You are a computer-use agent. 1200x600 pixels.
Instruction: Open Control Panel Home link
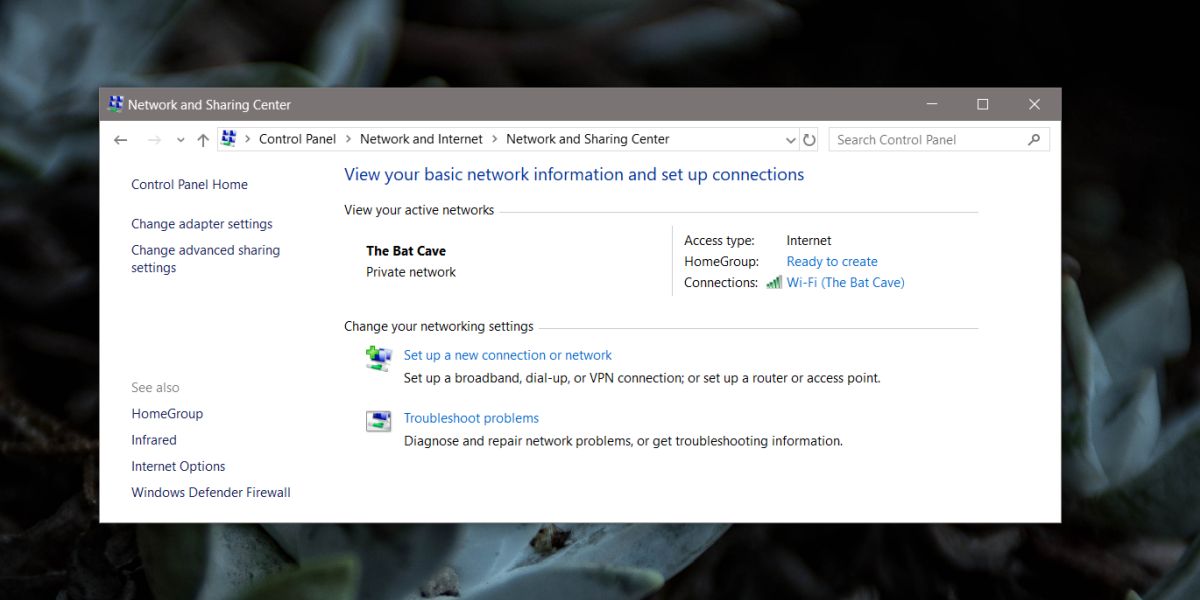click(x=189, y=184)
